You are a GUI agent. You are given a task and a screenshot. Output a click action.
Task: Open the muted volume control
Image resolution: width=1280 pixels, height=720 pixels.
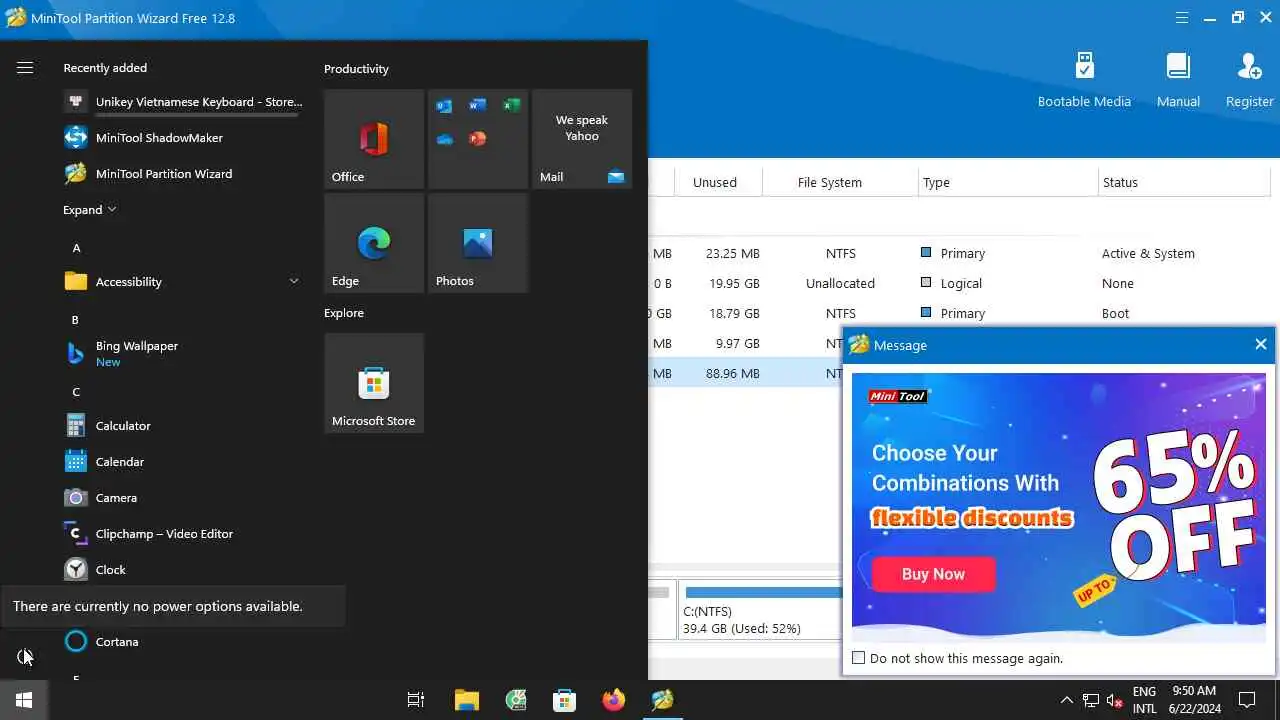[1116, 700]
